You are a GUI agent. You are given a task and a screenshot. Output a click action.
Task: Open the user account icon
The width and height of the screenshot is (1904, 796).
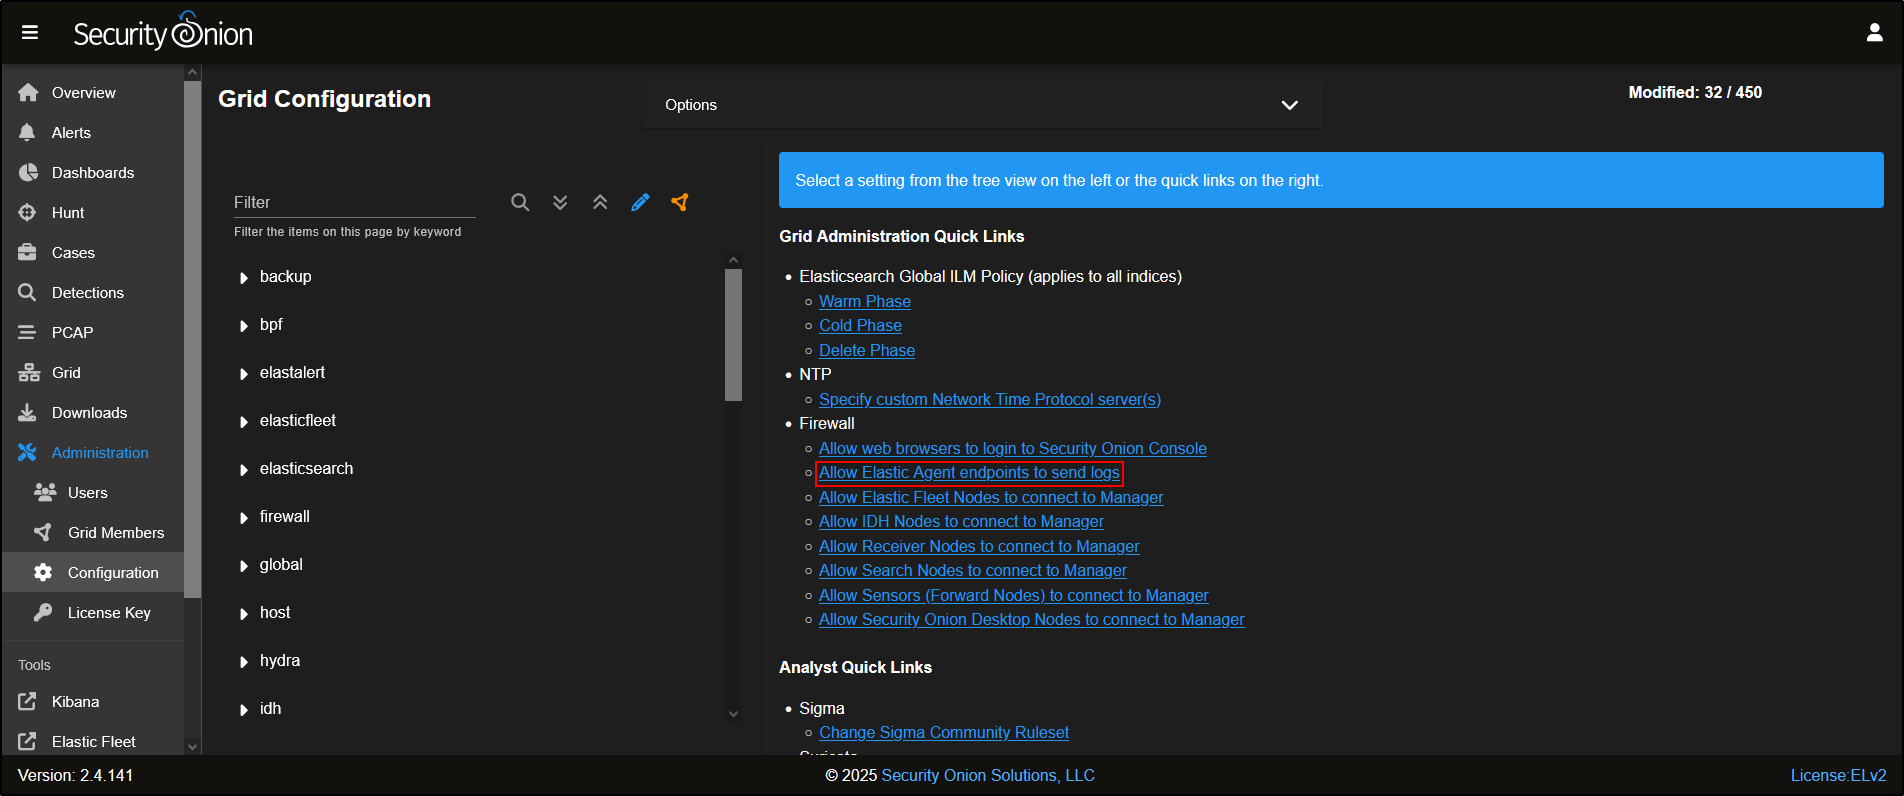[1874, 33]
